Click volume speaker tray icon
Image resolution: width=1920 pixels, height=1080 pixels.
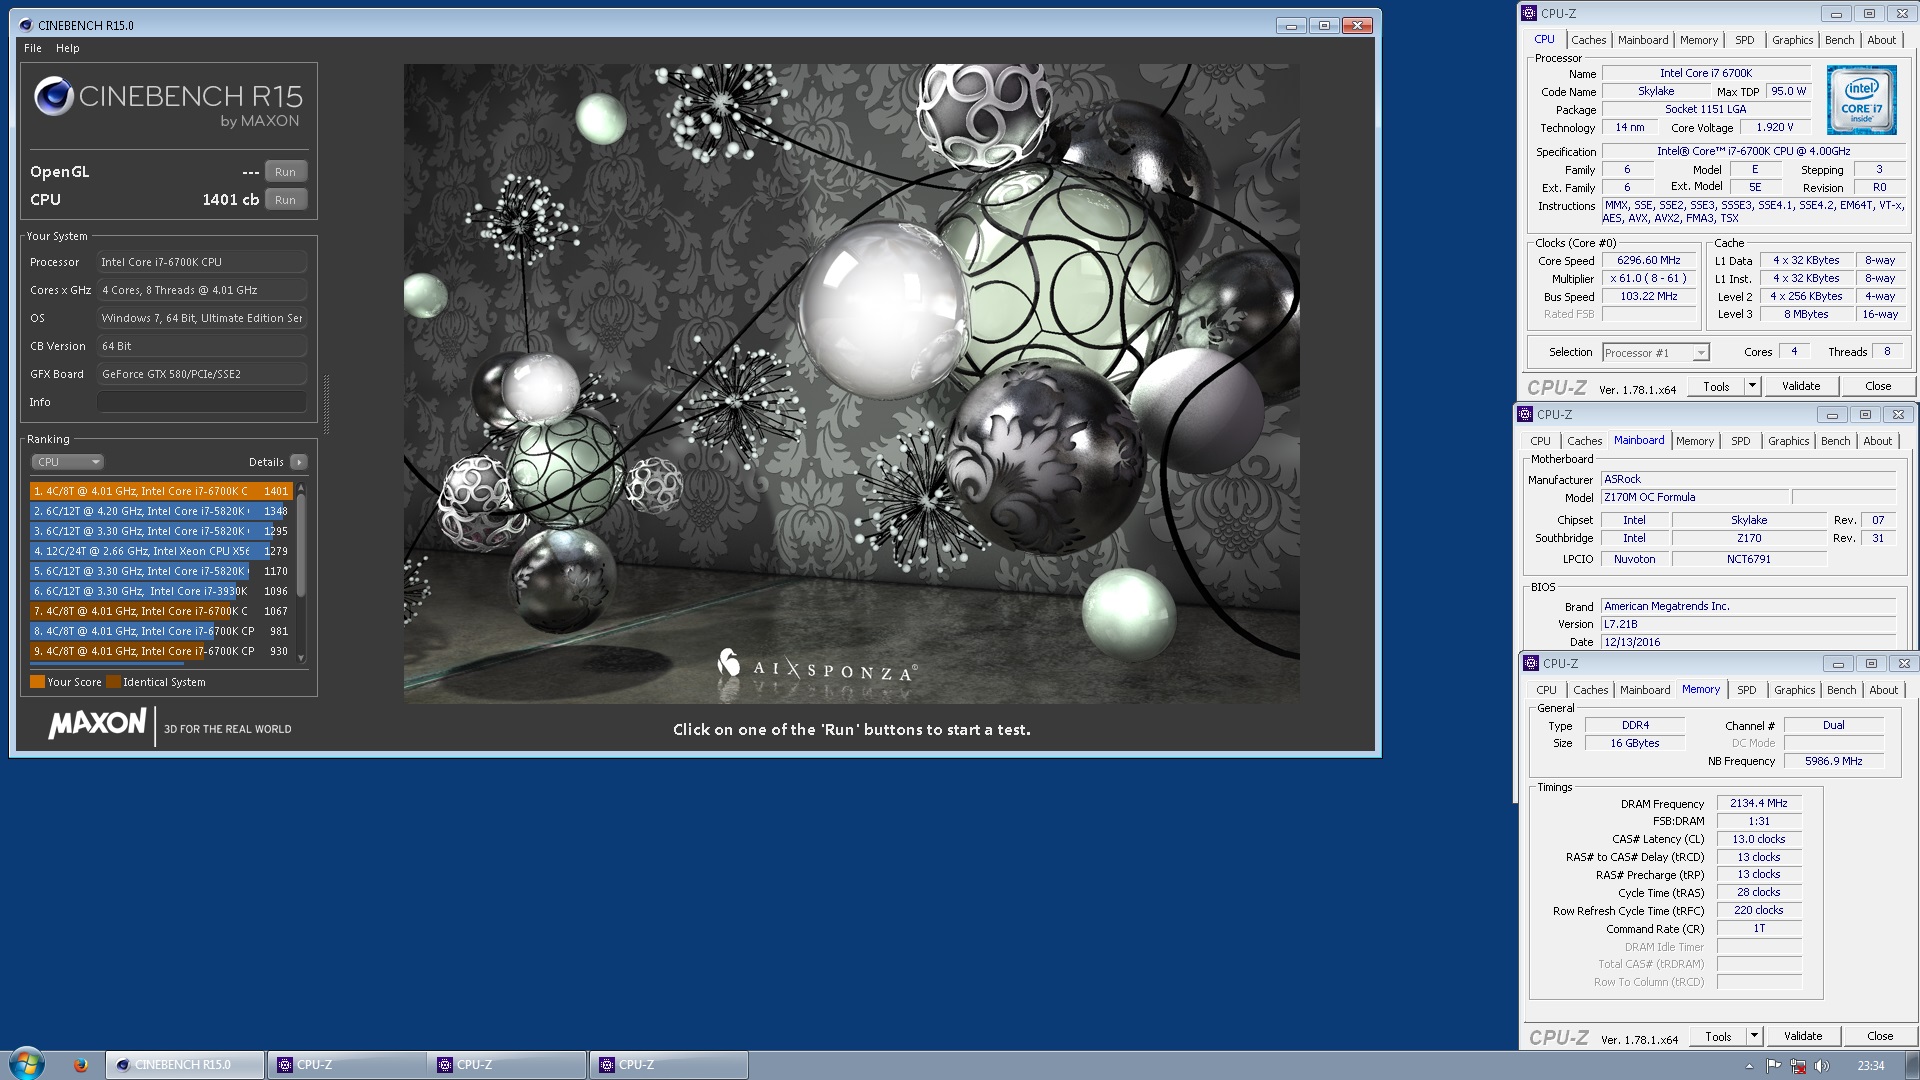1822,1066
